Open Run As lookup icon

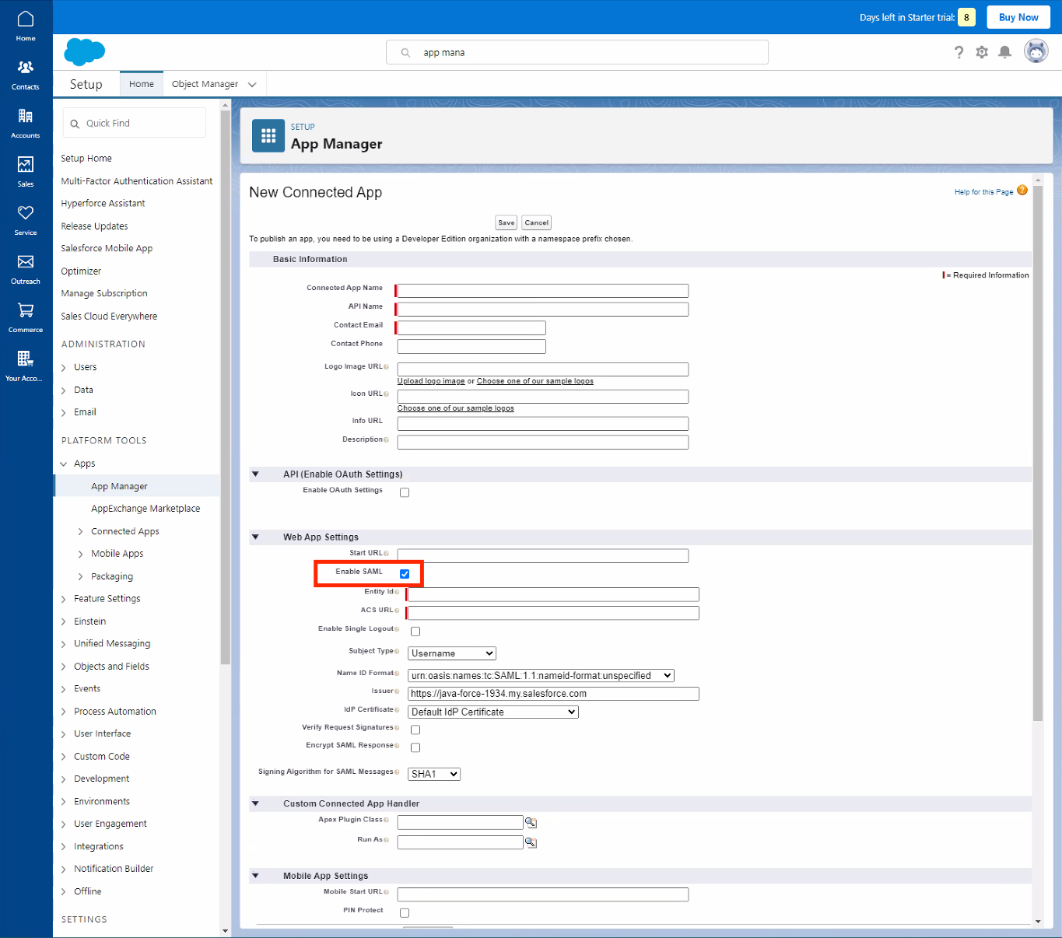click(531, 843)
